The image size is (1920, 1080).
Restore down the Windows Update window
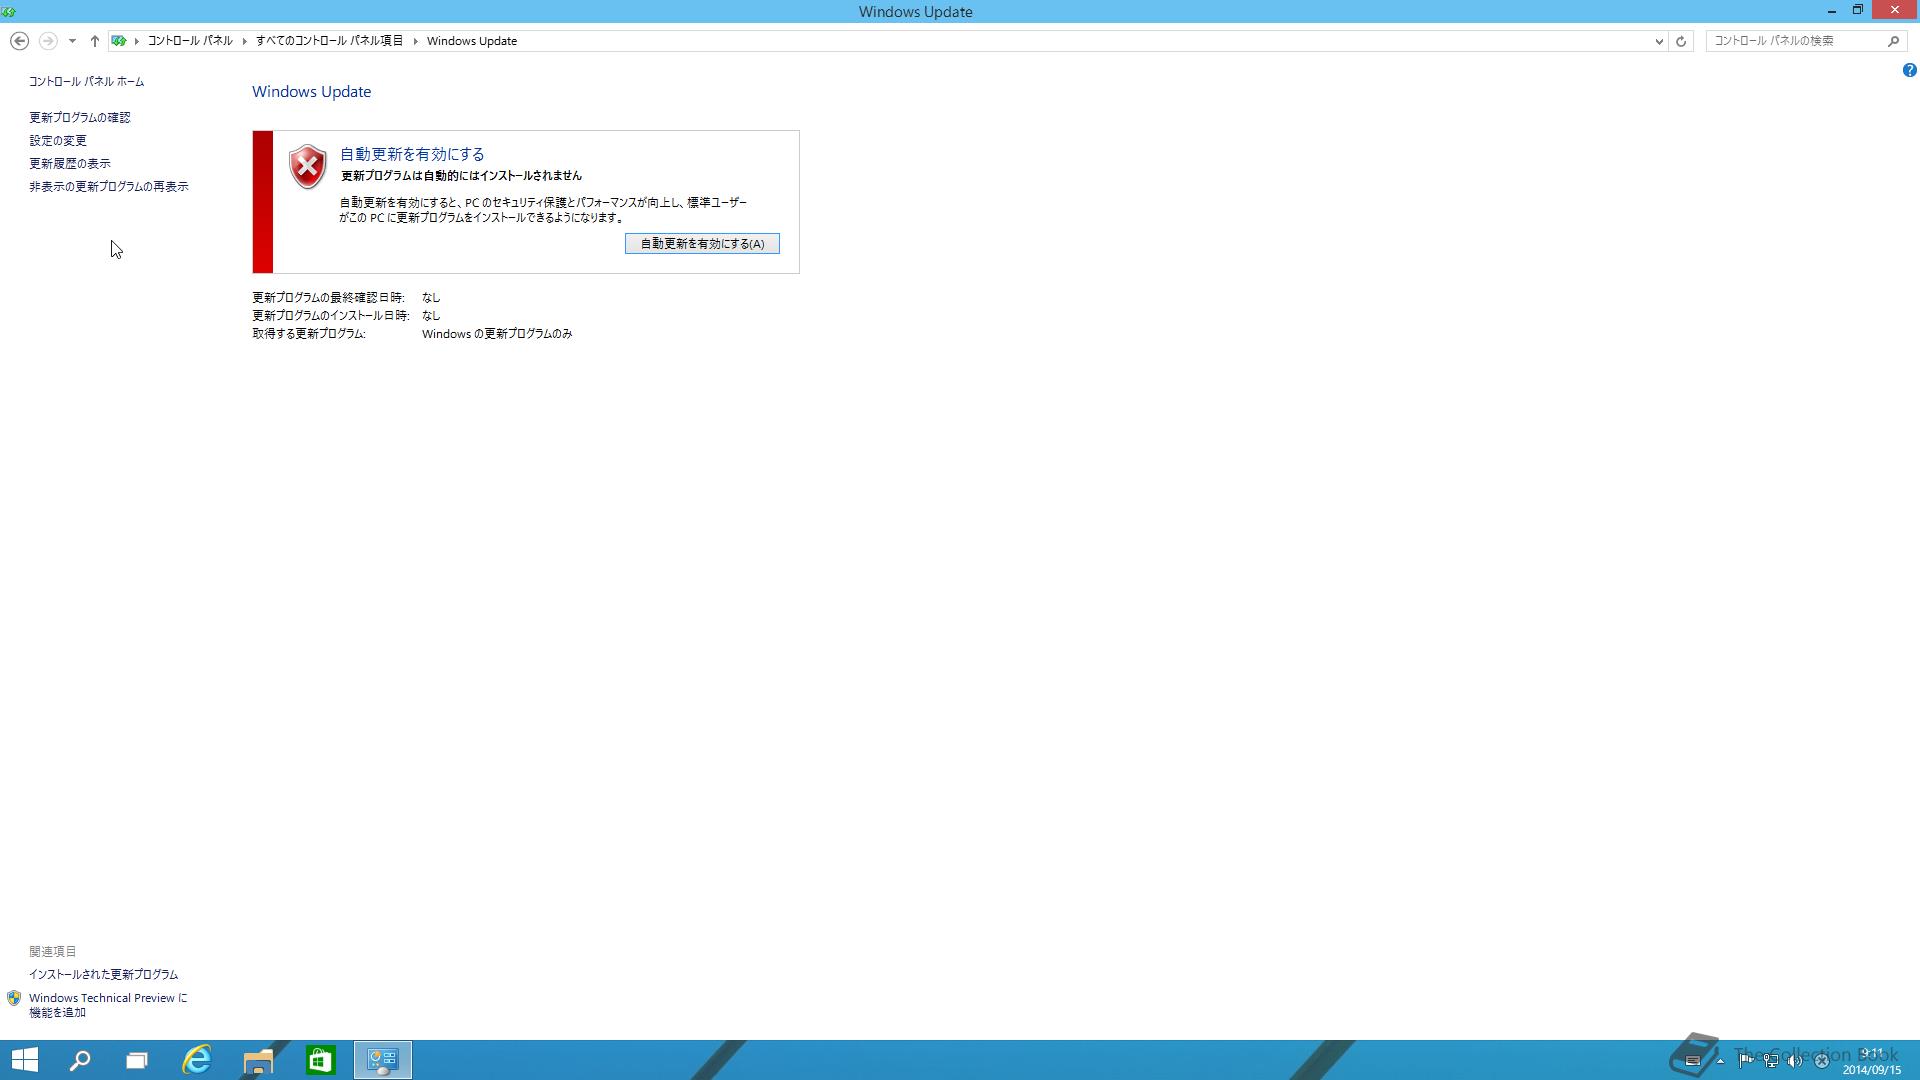pos(1858,10)
